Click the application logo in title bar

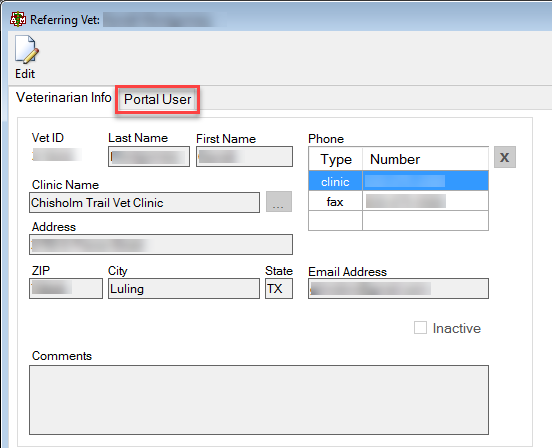click(x=18, y=19)
